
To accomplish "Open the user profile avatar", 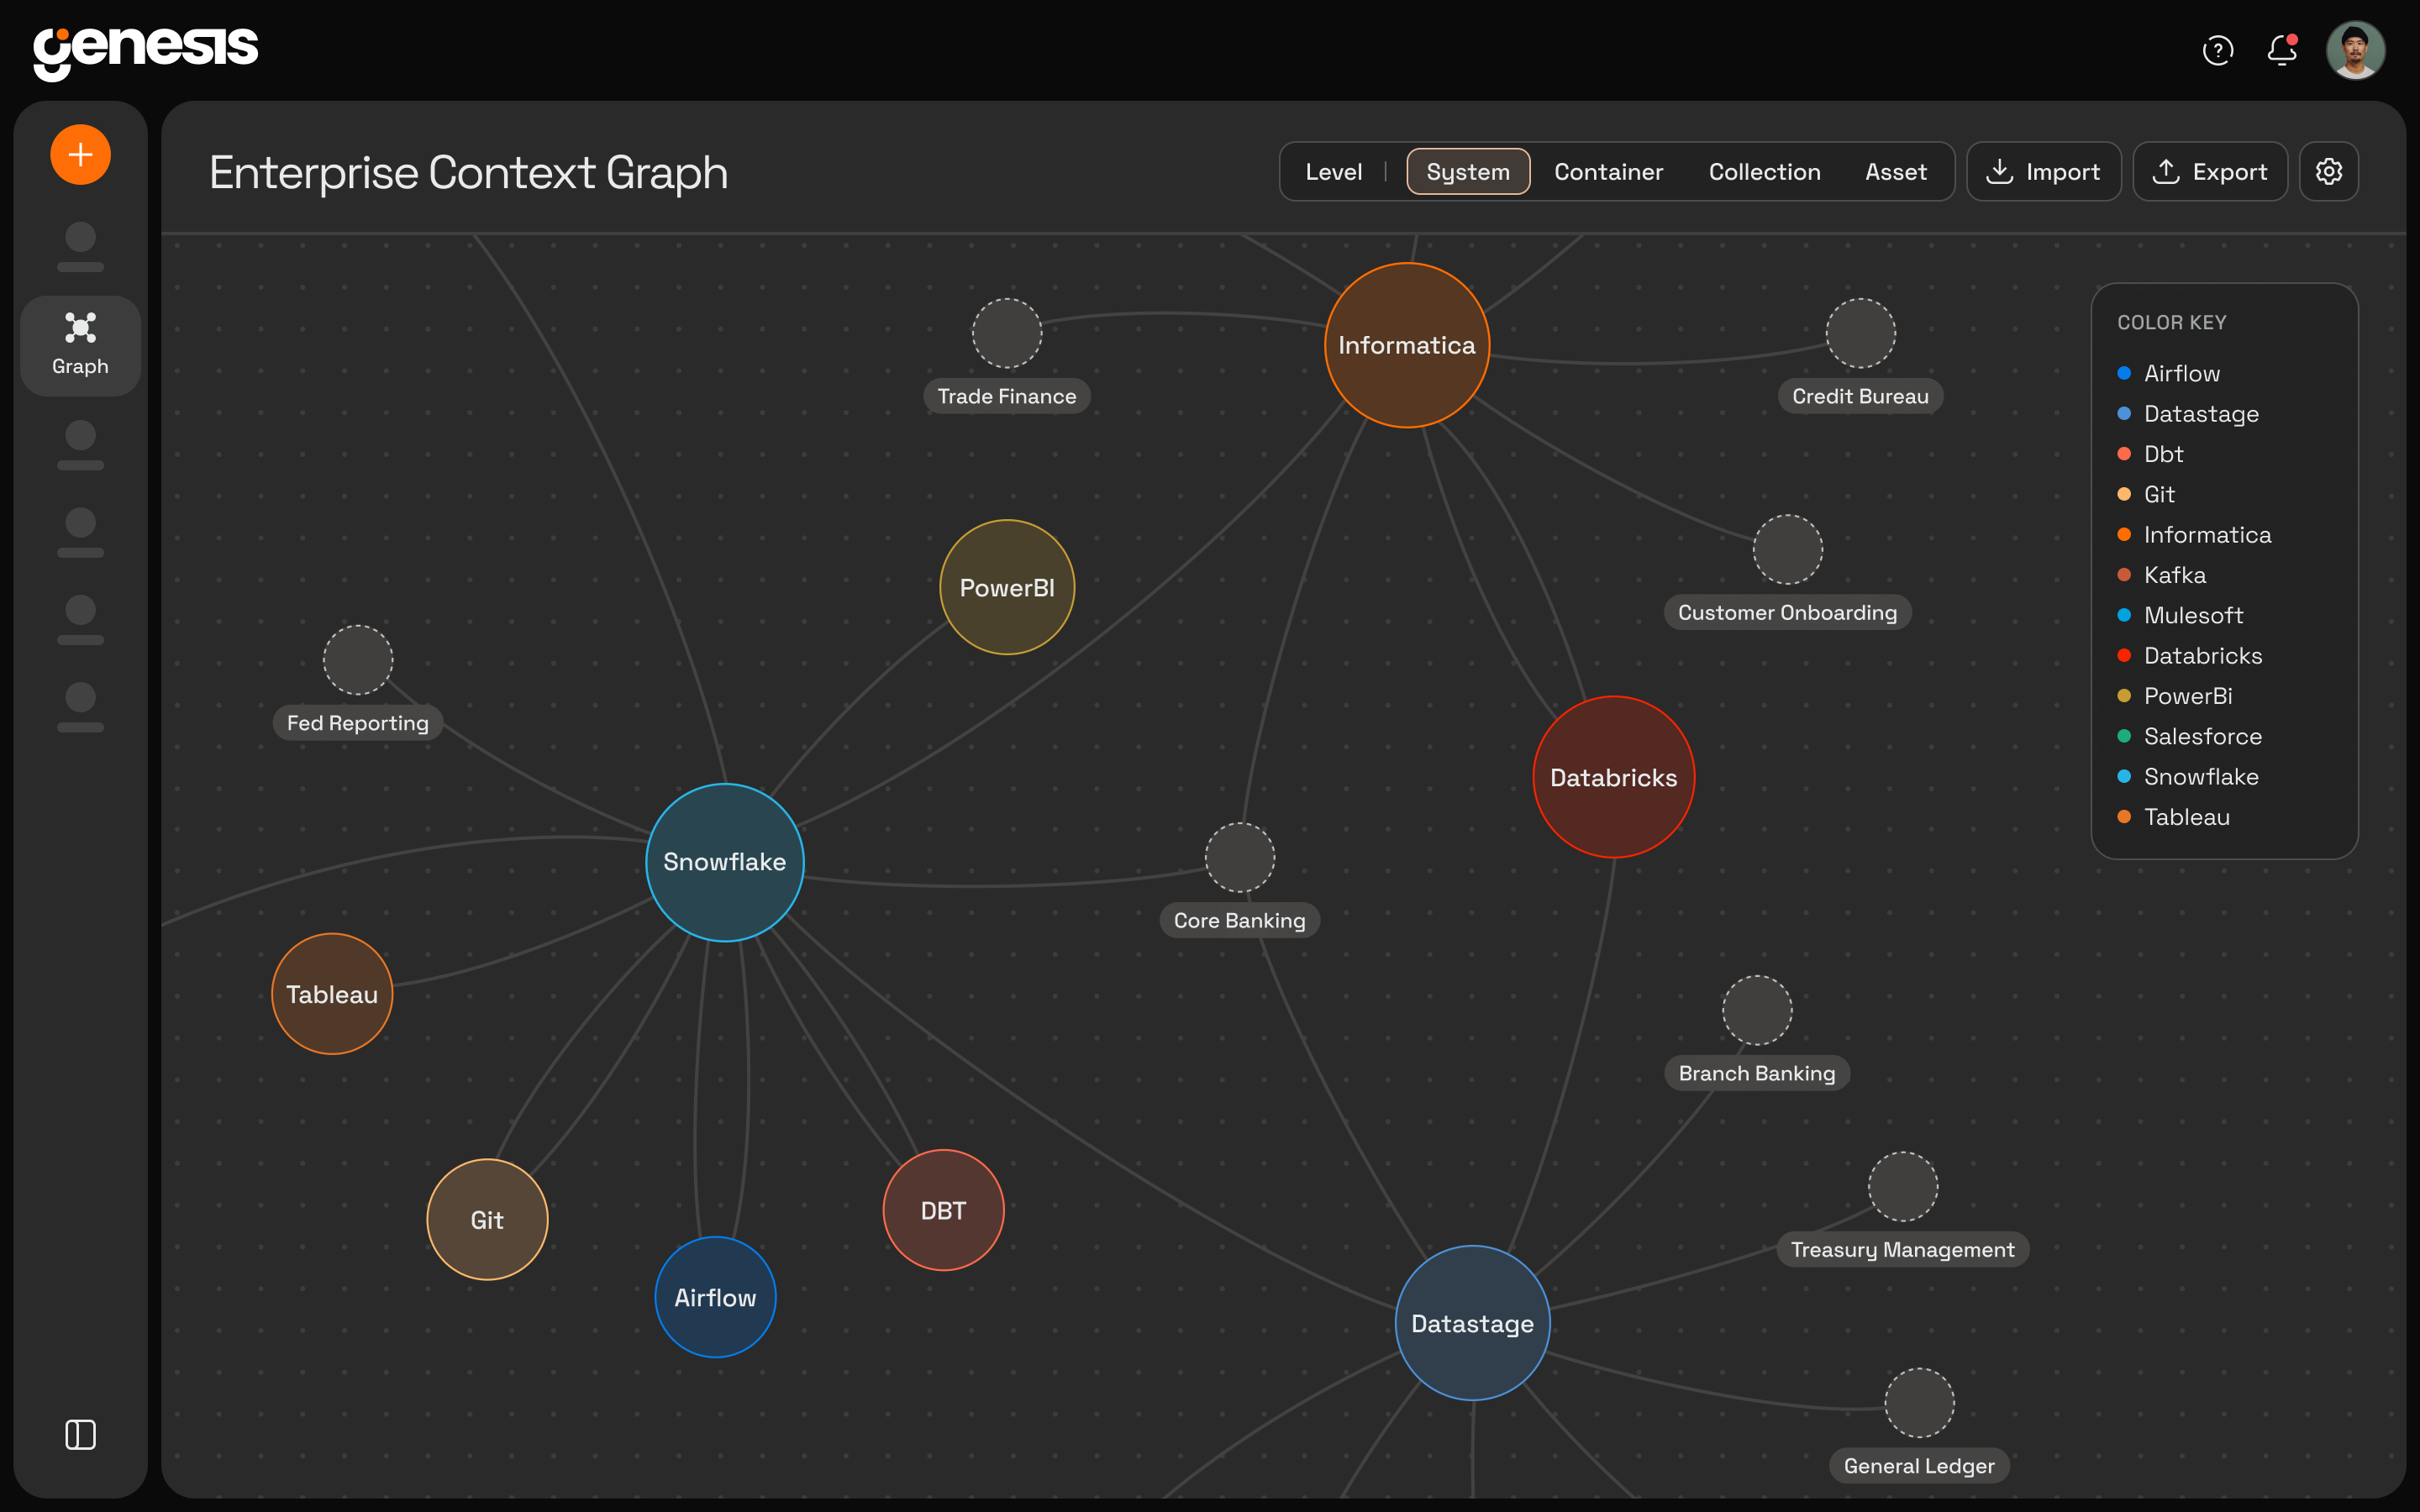I will point(2355,50).
